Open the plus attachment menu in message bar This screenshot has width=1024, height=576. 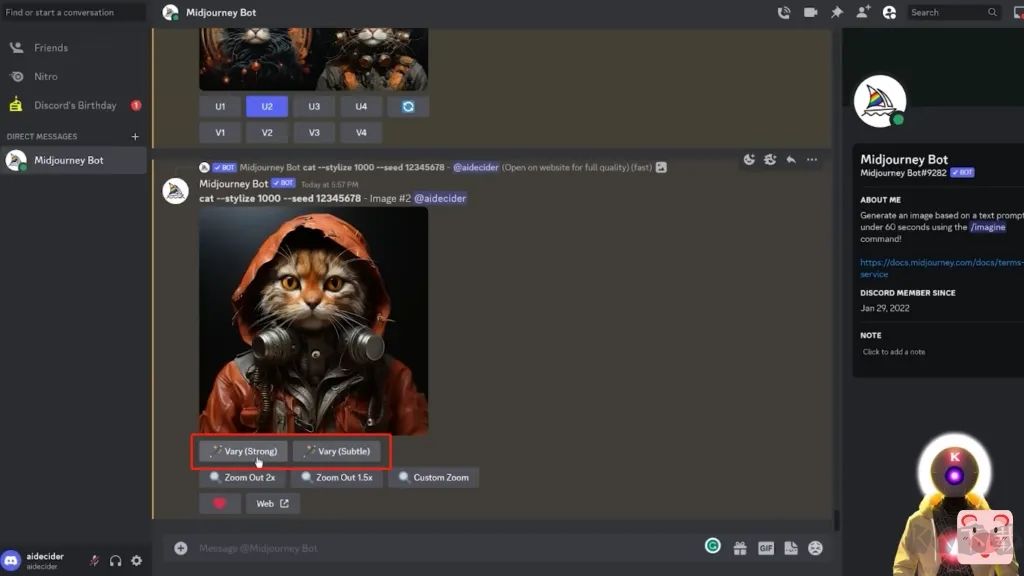point(181,548)
